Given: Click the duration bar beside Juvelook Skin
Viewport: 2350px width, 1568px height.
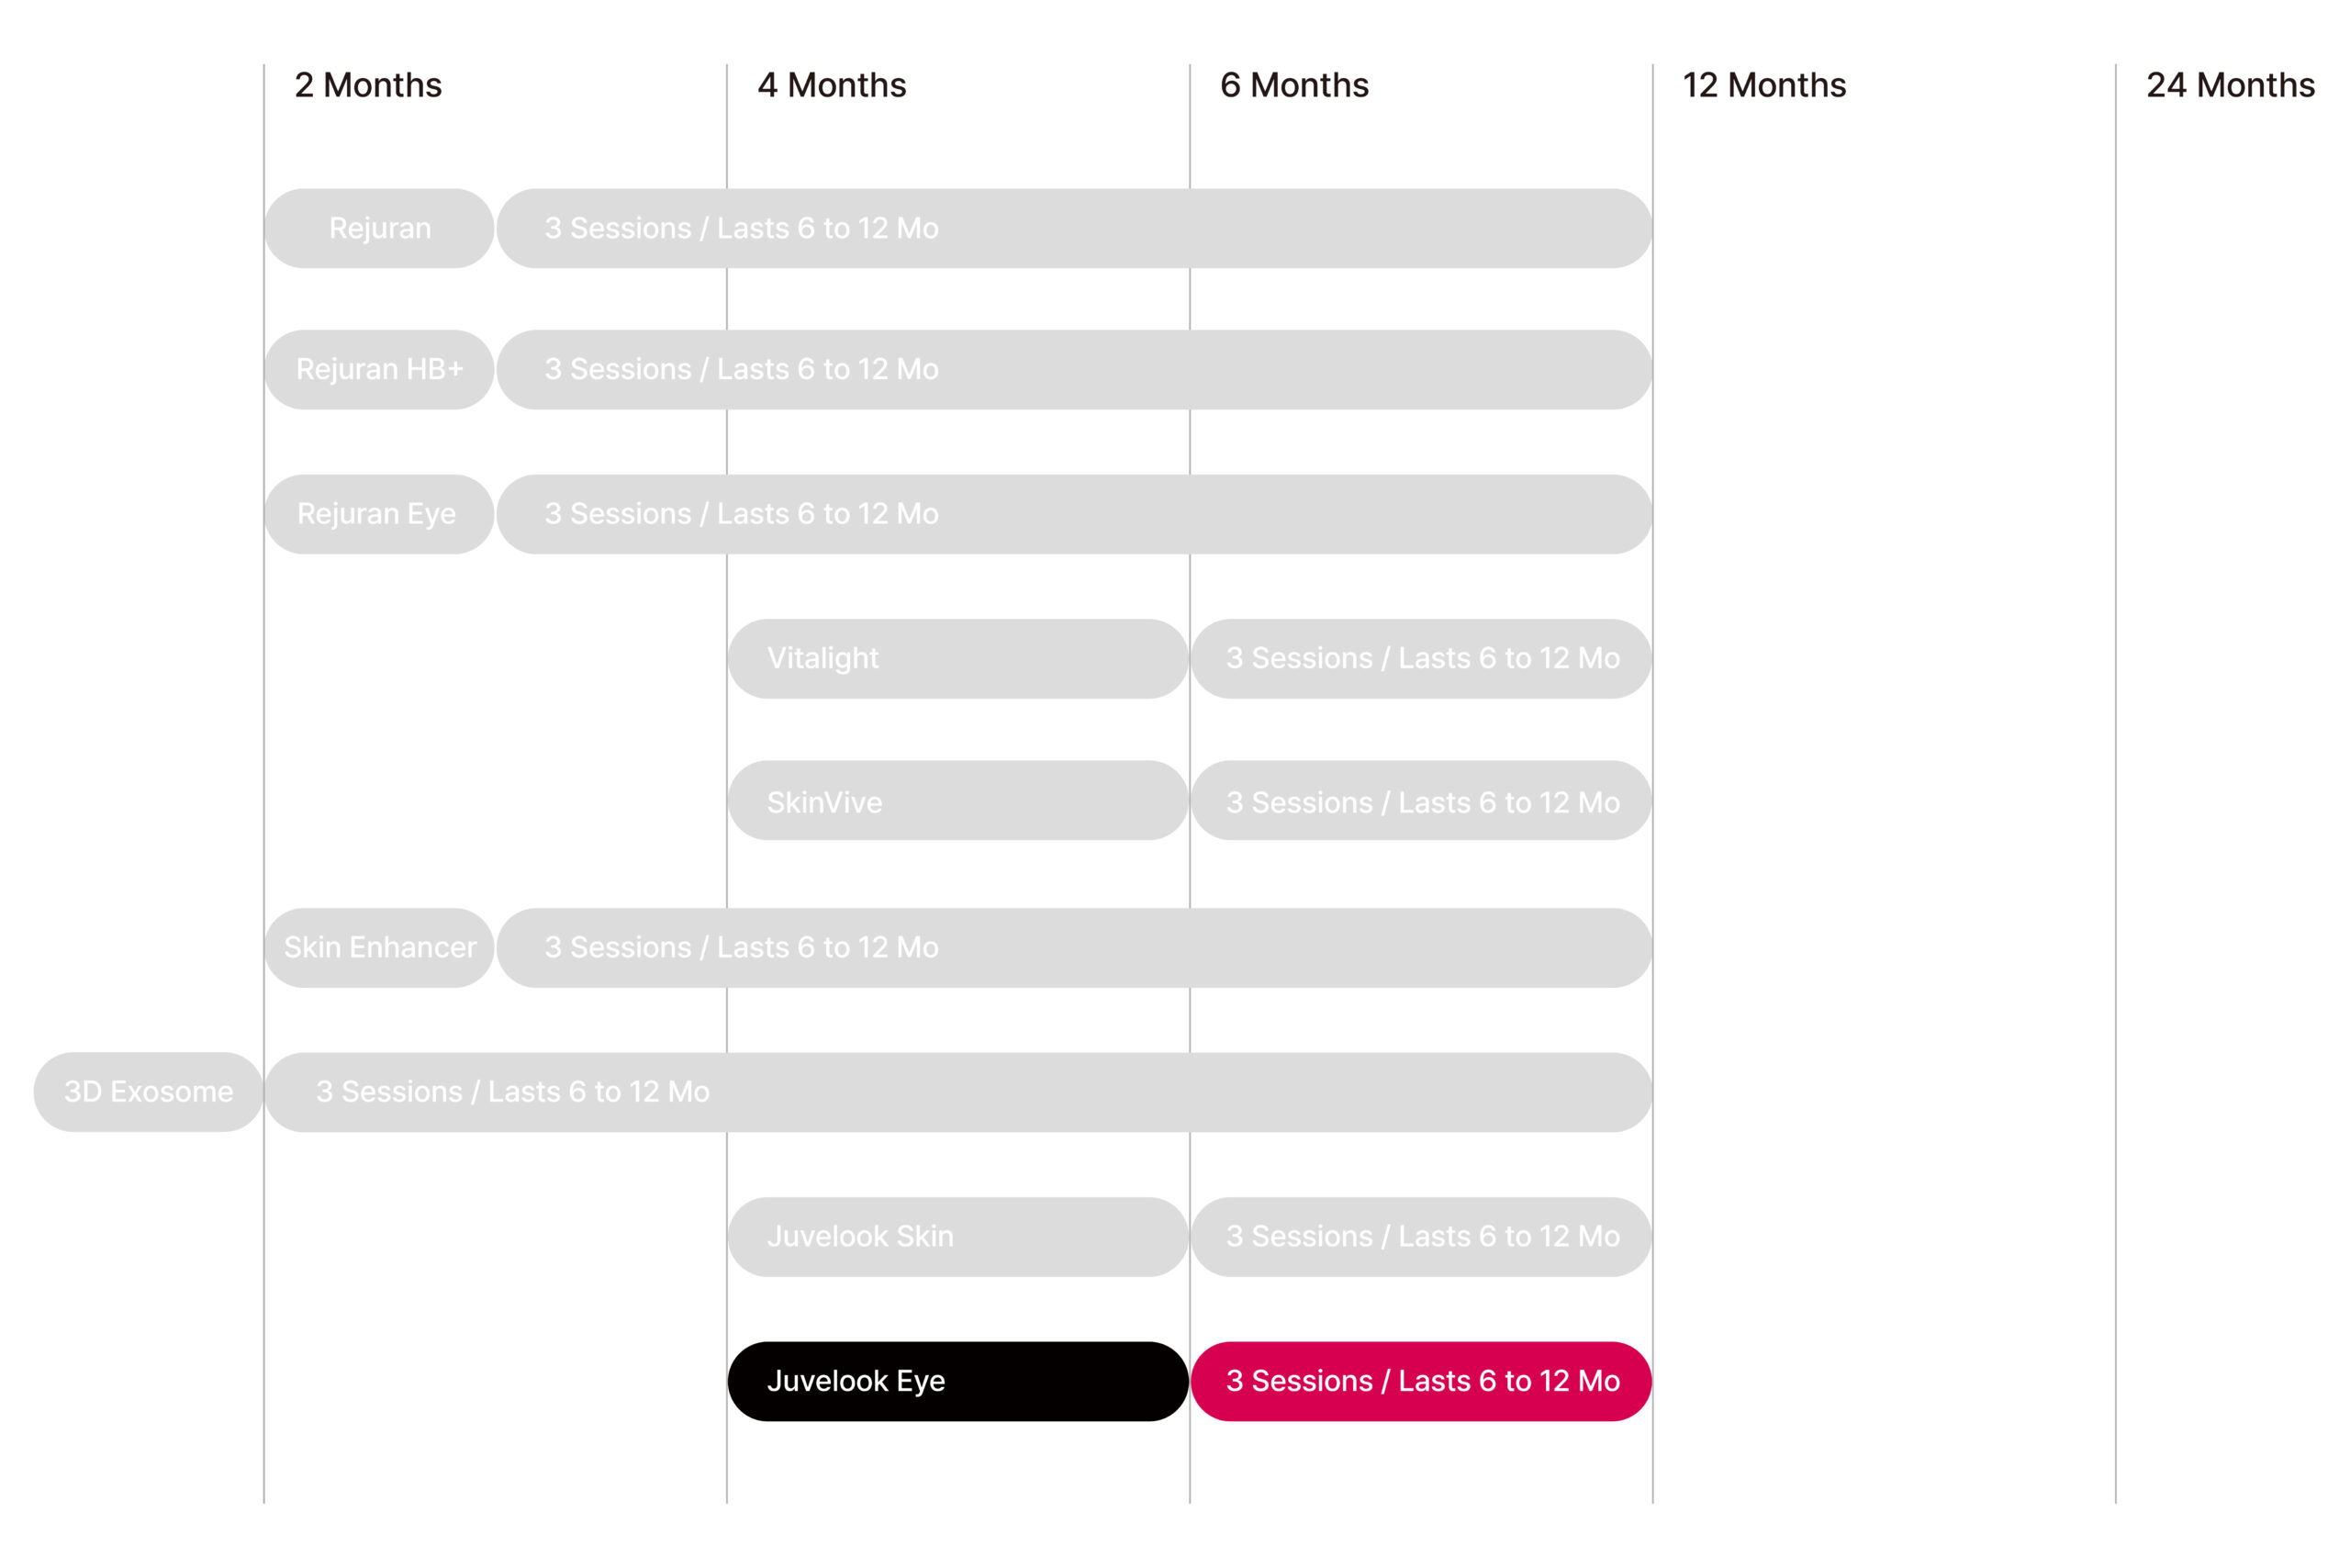Looking at the screenshot, I should point(1421,1236).
